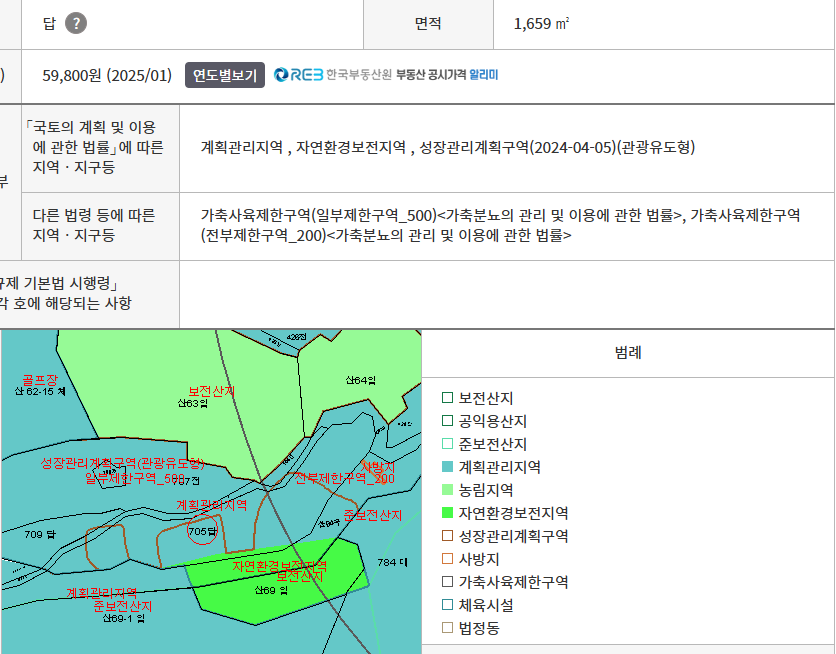Screen dimensions: 836x654
Task: Click the 709 답 parcel label on map
Action: click(x=39, y=534)
